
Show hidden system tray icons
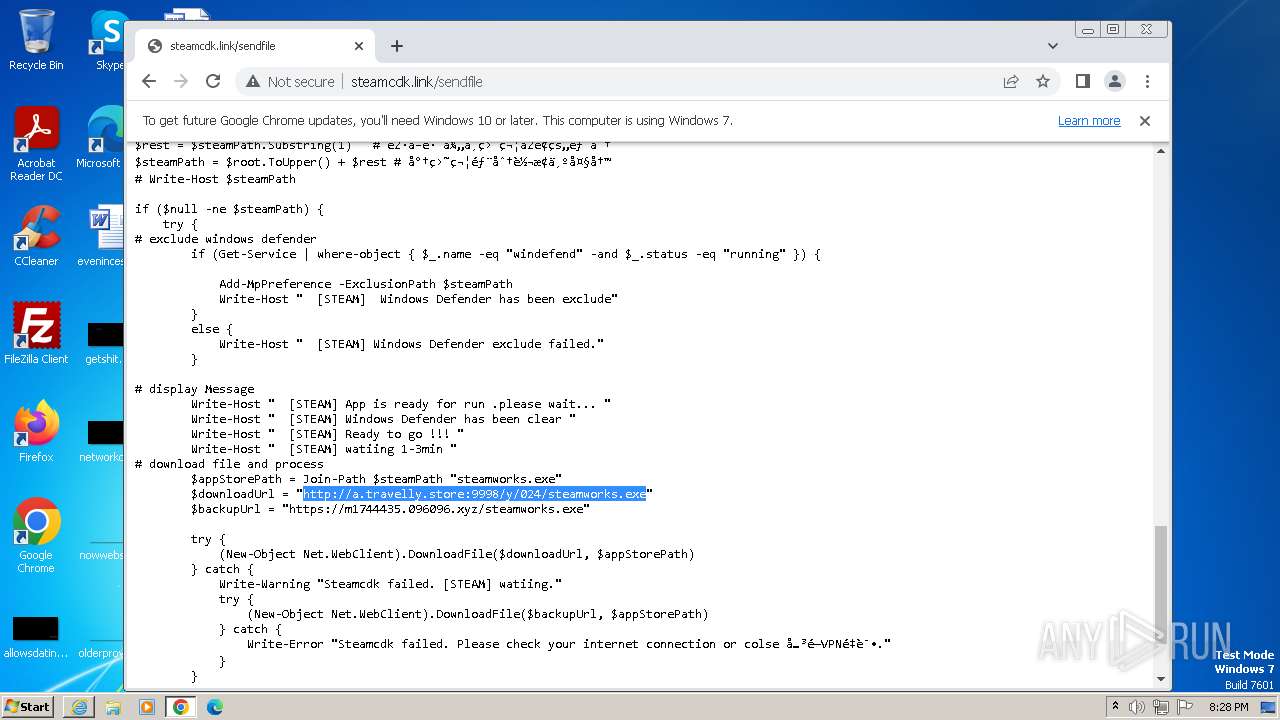[1115, 707]
